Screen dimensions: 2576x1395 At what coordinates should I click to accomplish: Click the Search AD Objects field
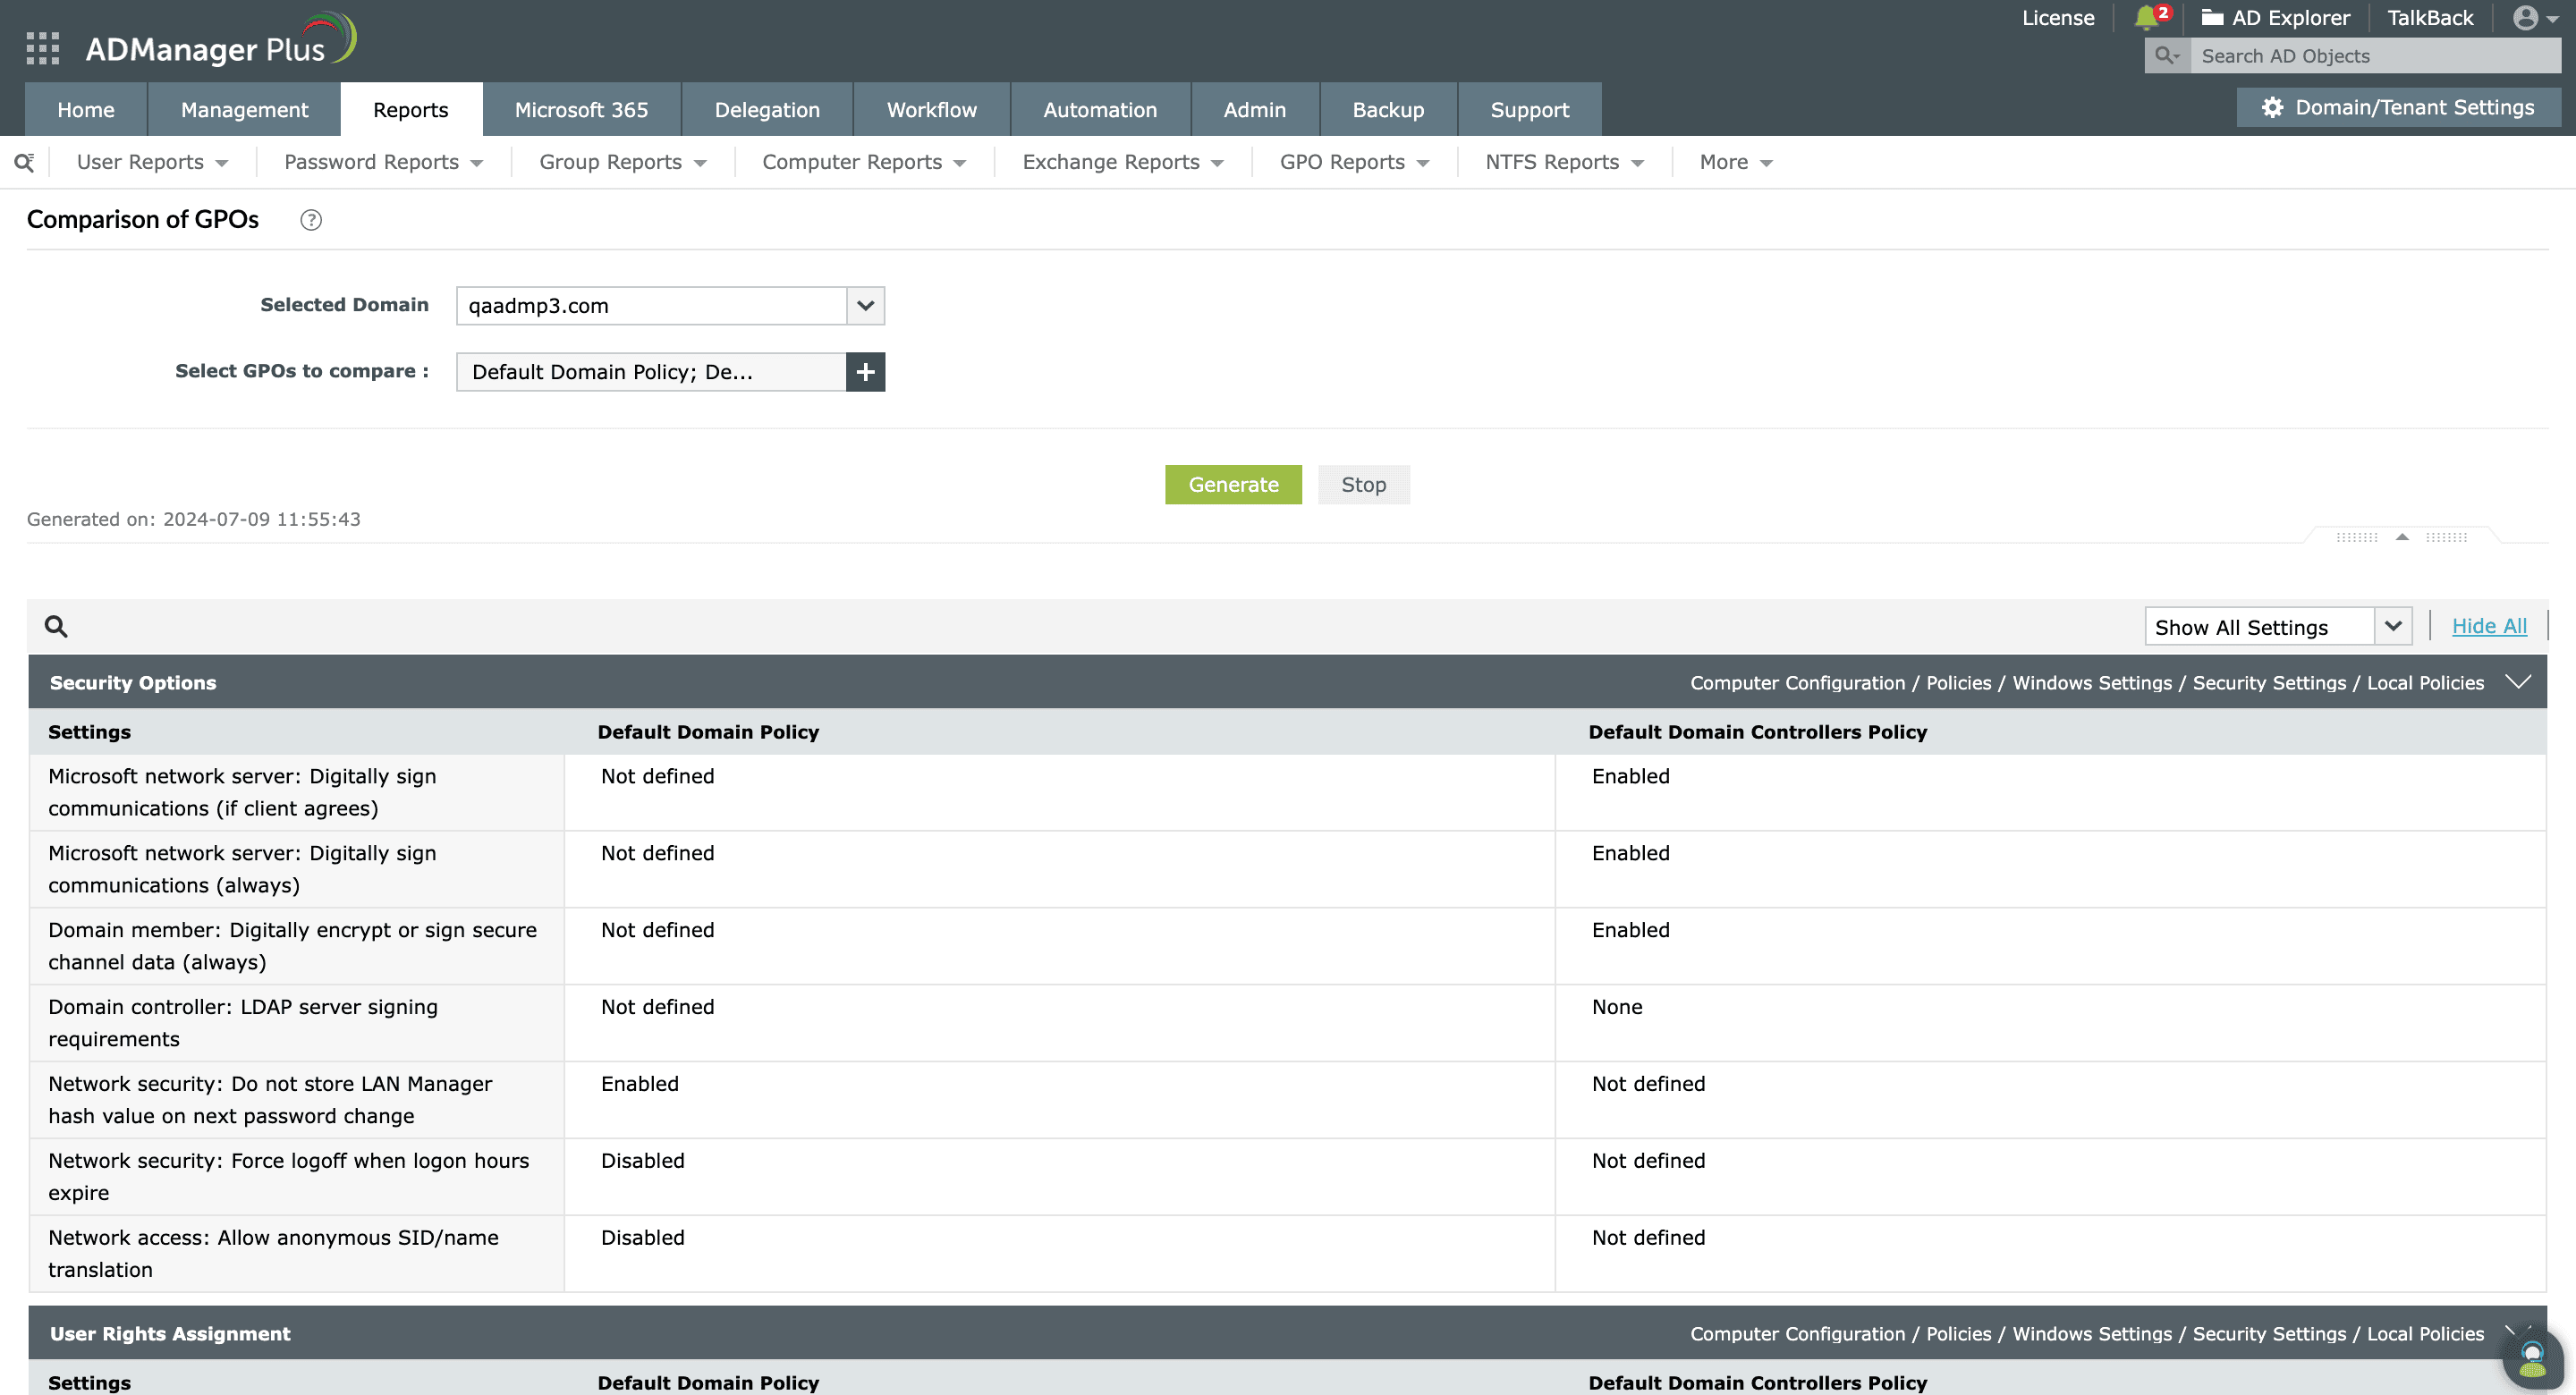click(x=2373, y=56)
